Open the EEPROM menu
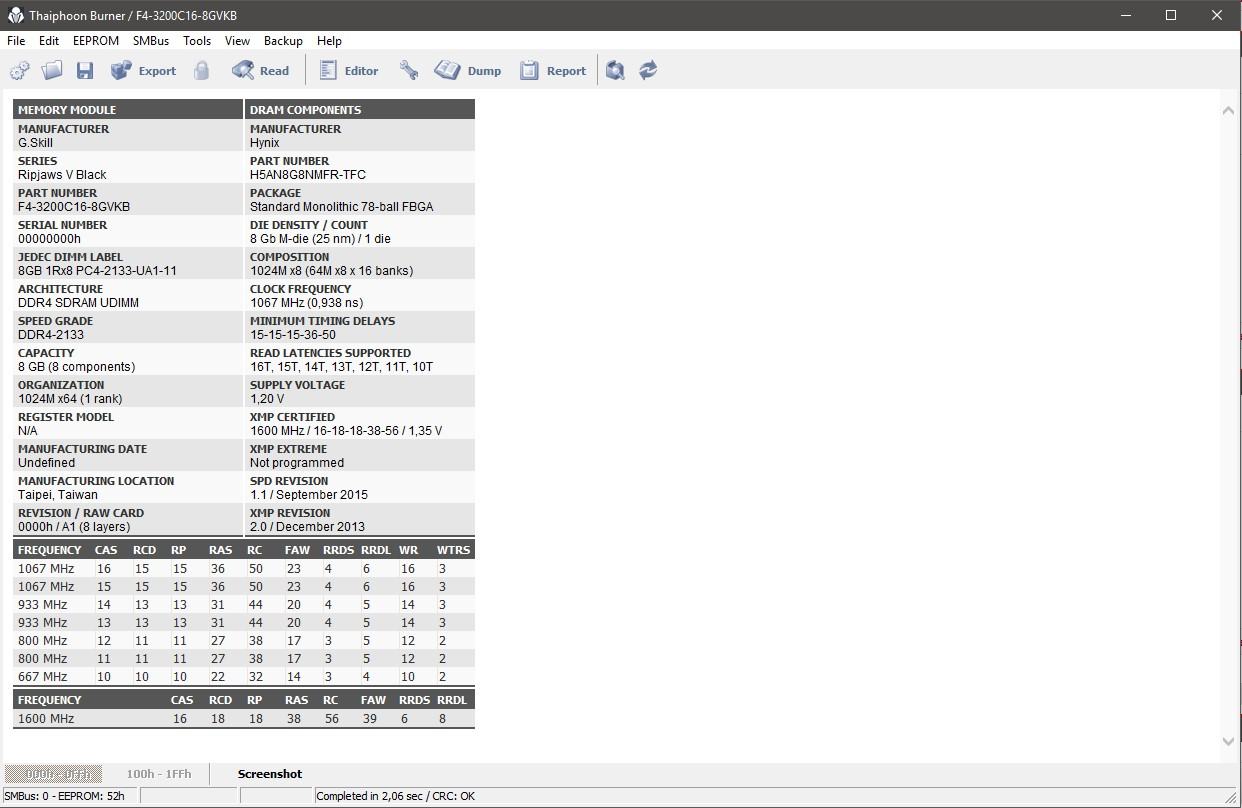The image size is (1242, 808). (x=96, y=41)
